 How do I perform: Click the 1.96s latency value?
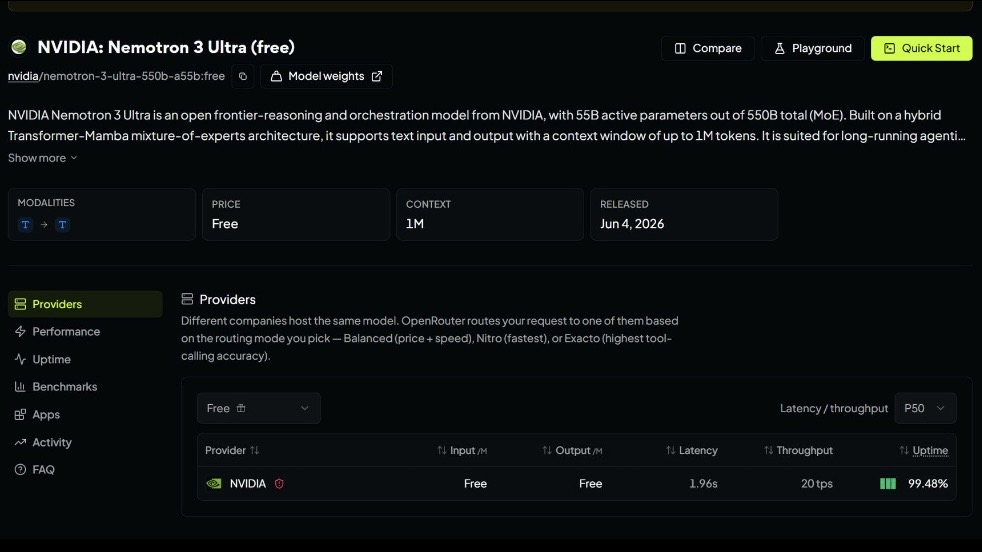point(703,484)
